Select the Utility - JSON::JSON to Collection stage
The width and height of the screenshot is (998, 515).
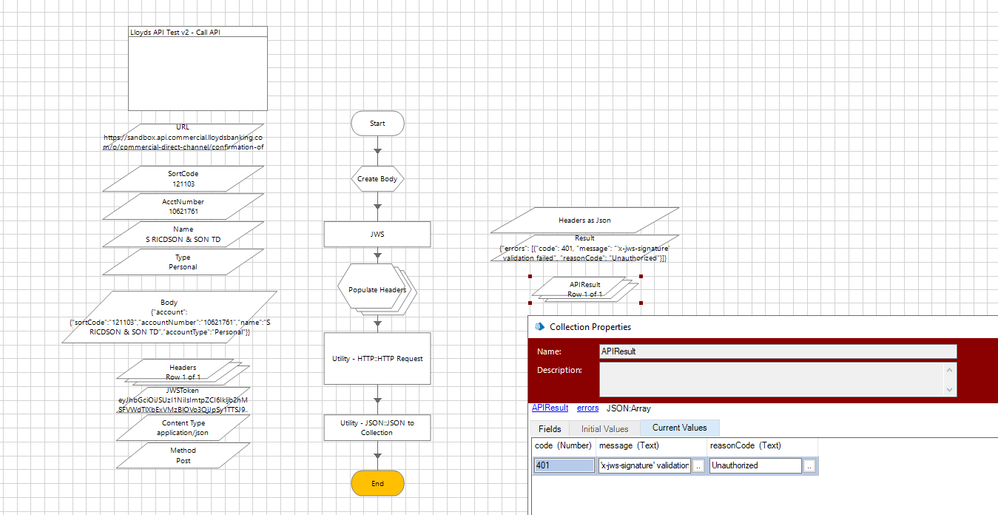coord(377,427)
